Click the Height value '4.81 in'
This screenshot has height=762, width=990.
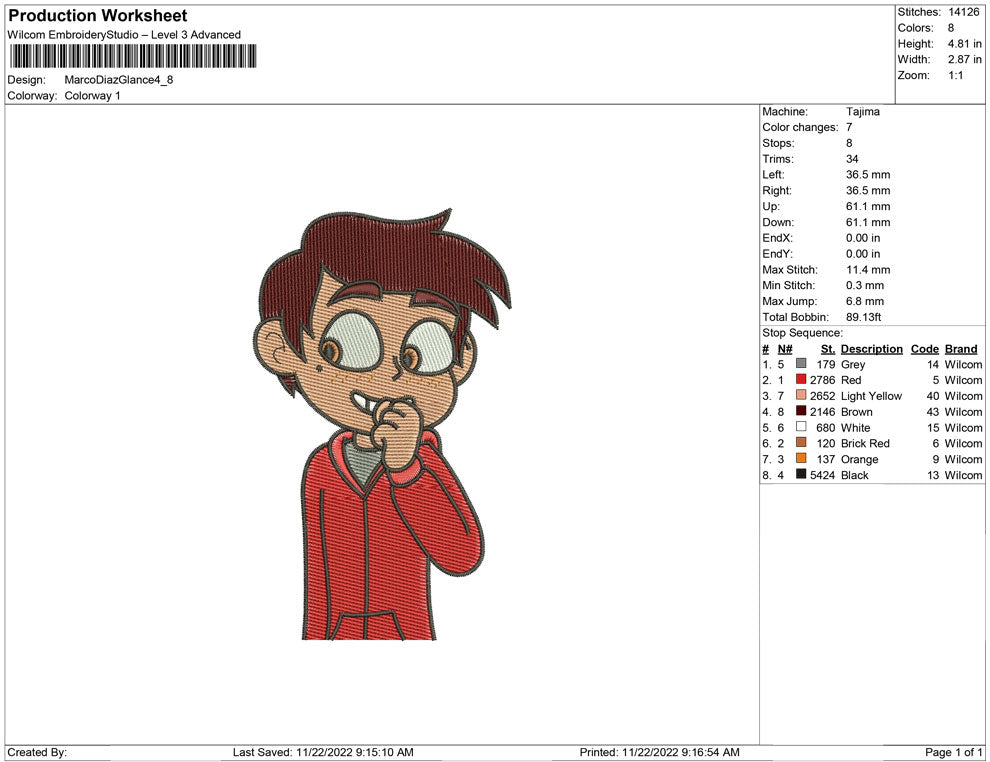pos(965,44)
